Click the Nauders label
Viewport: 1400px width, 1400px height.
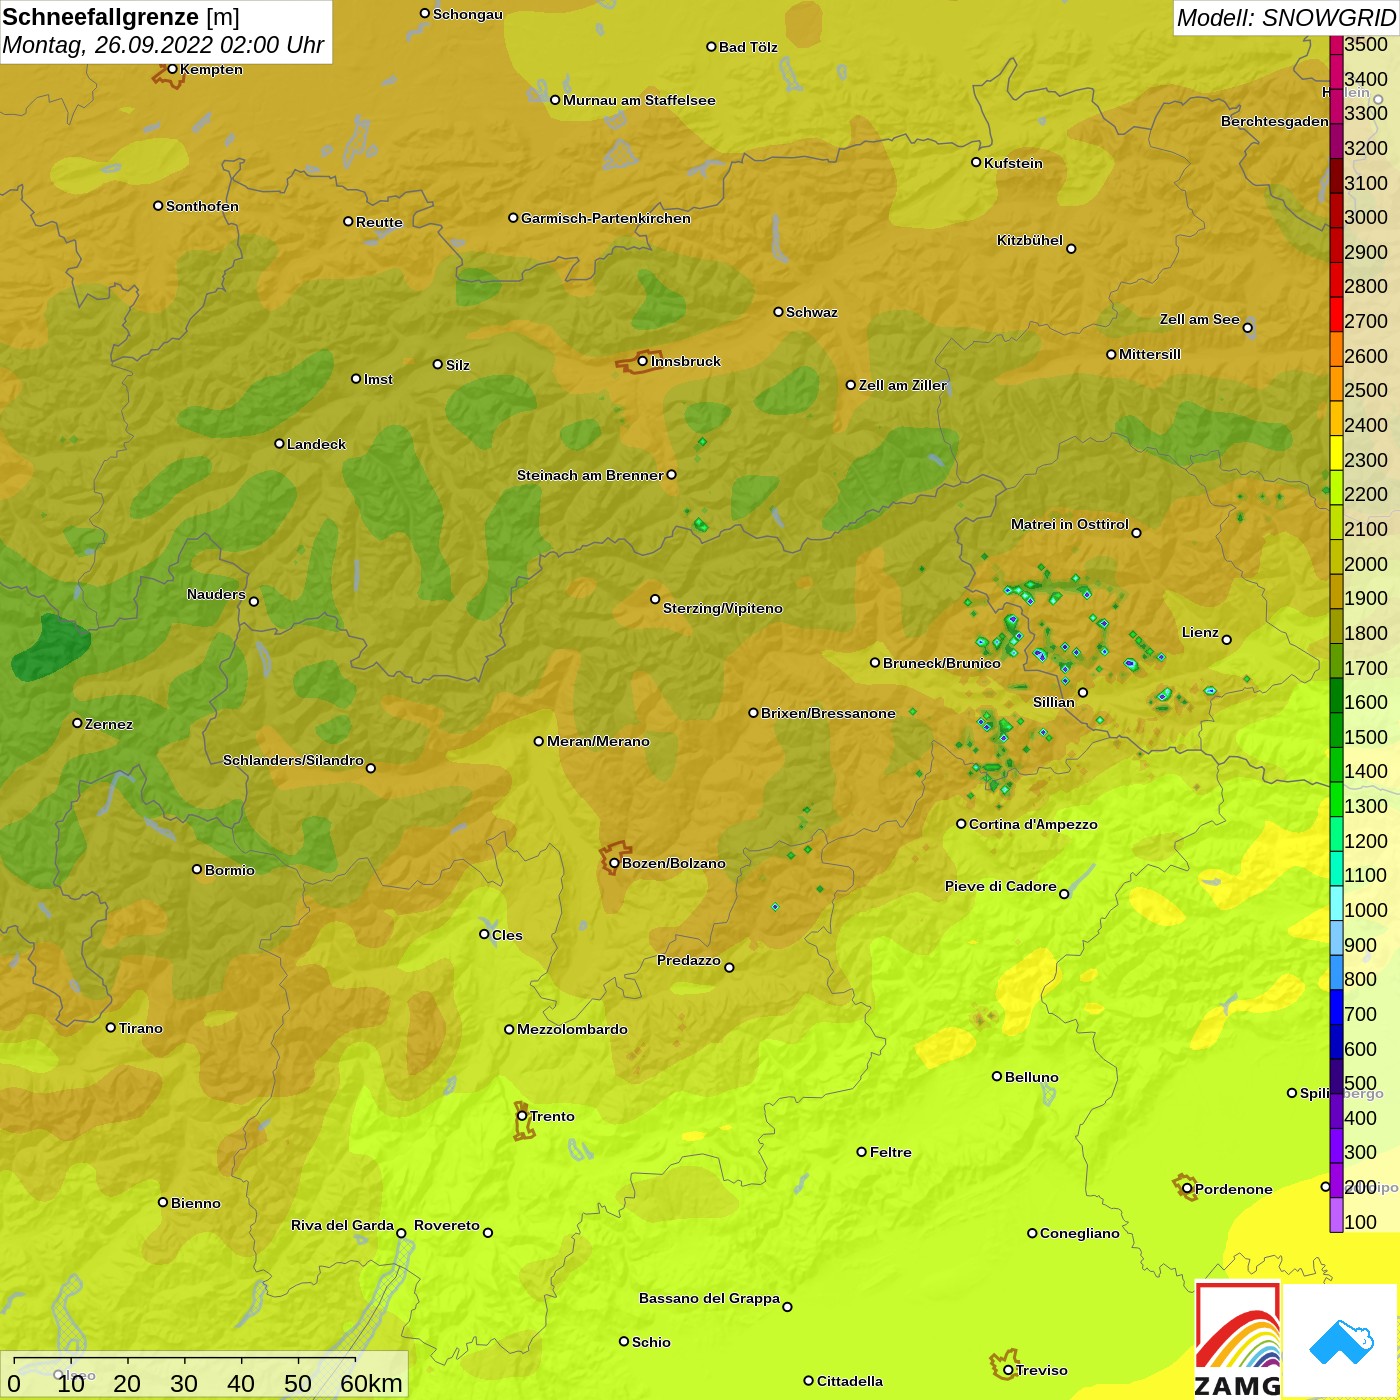point(216,594)
